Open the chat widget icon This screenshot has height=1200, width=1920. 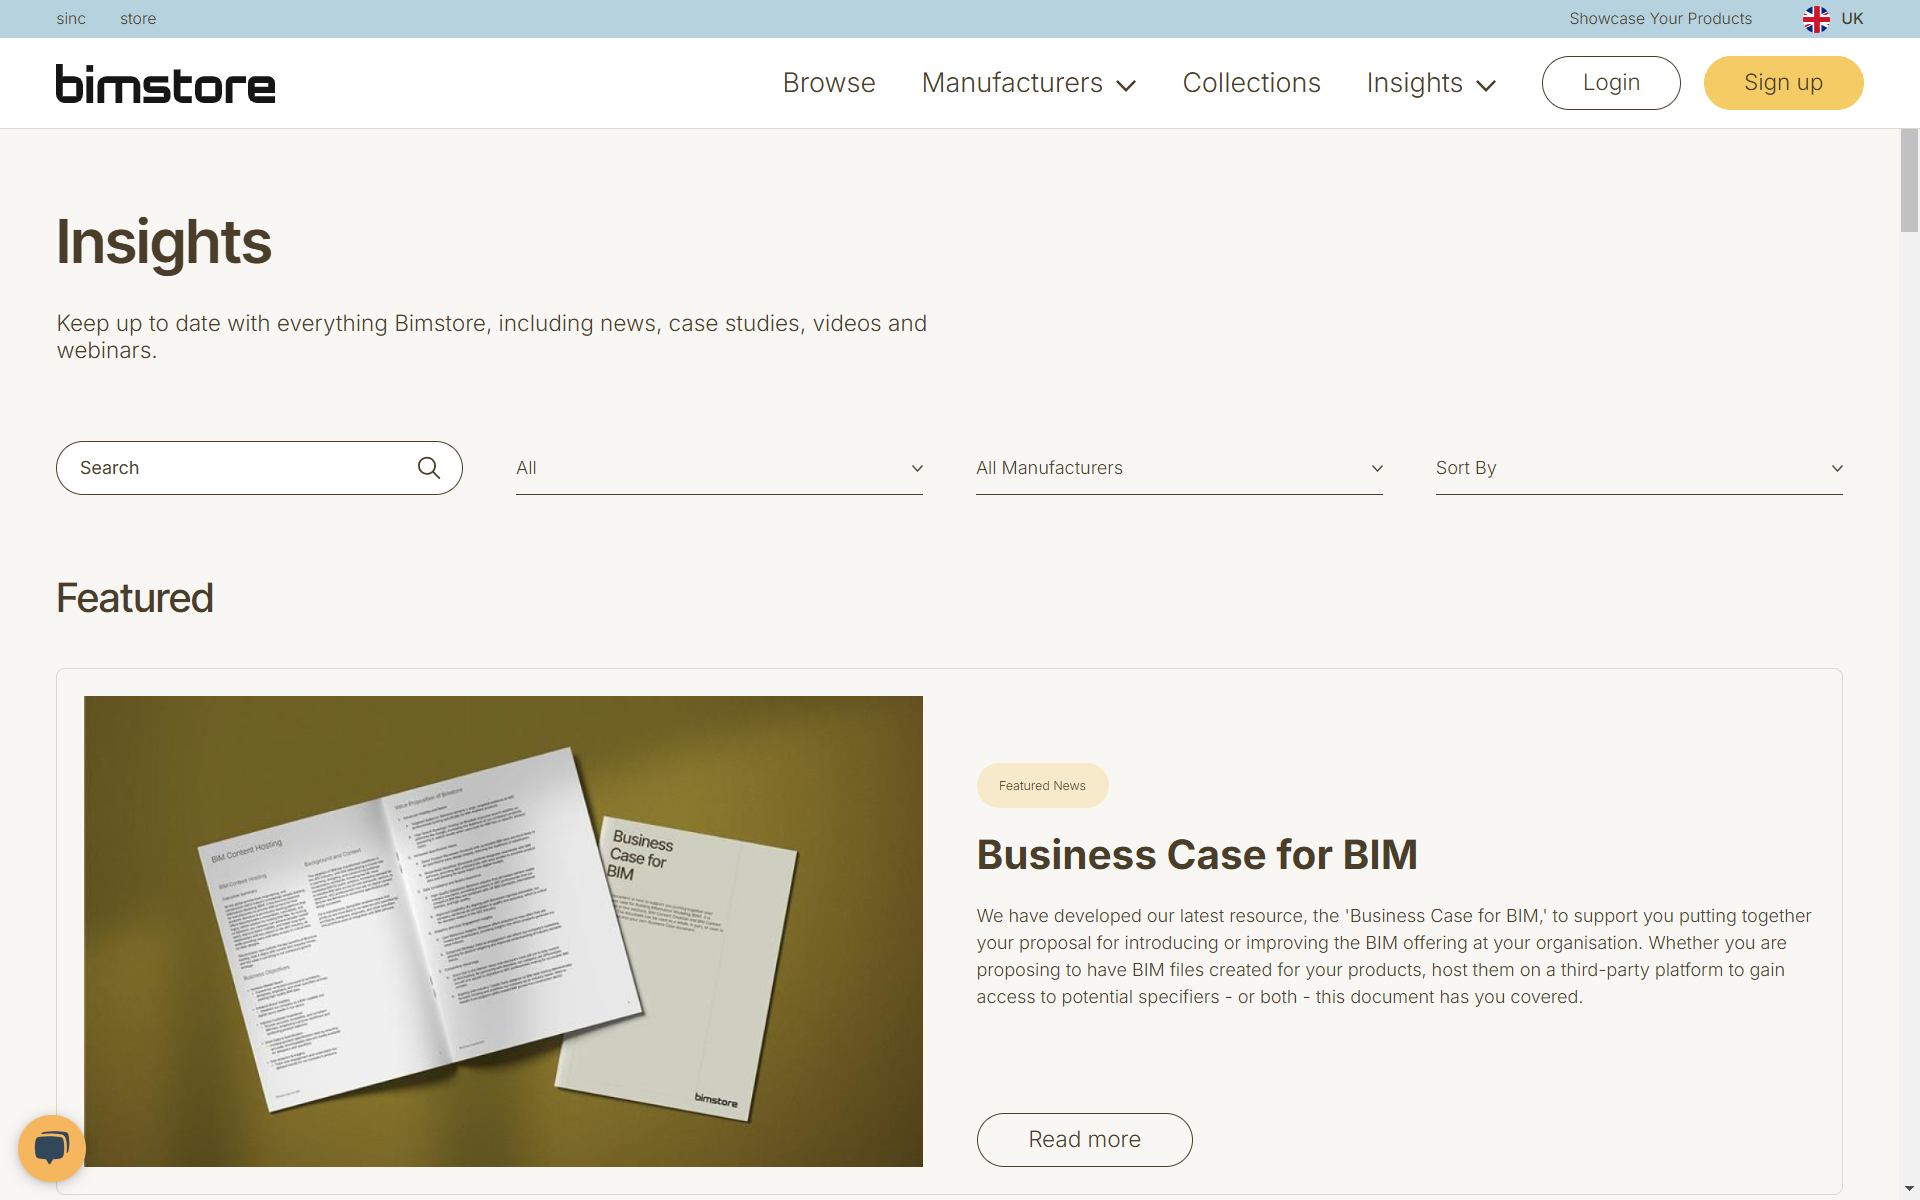[x=52, y=1148]
